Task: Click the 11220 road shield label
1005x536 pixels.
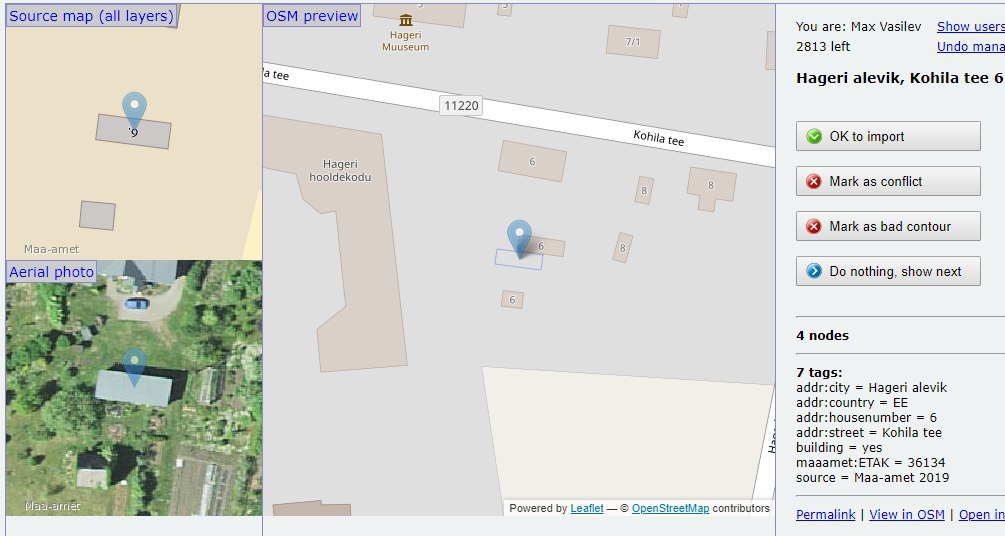Action: click(x=461, y=105)
